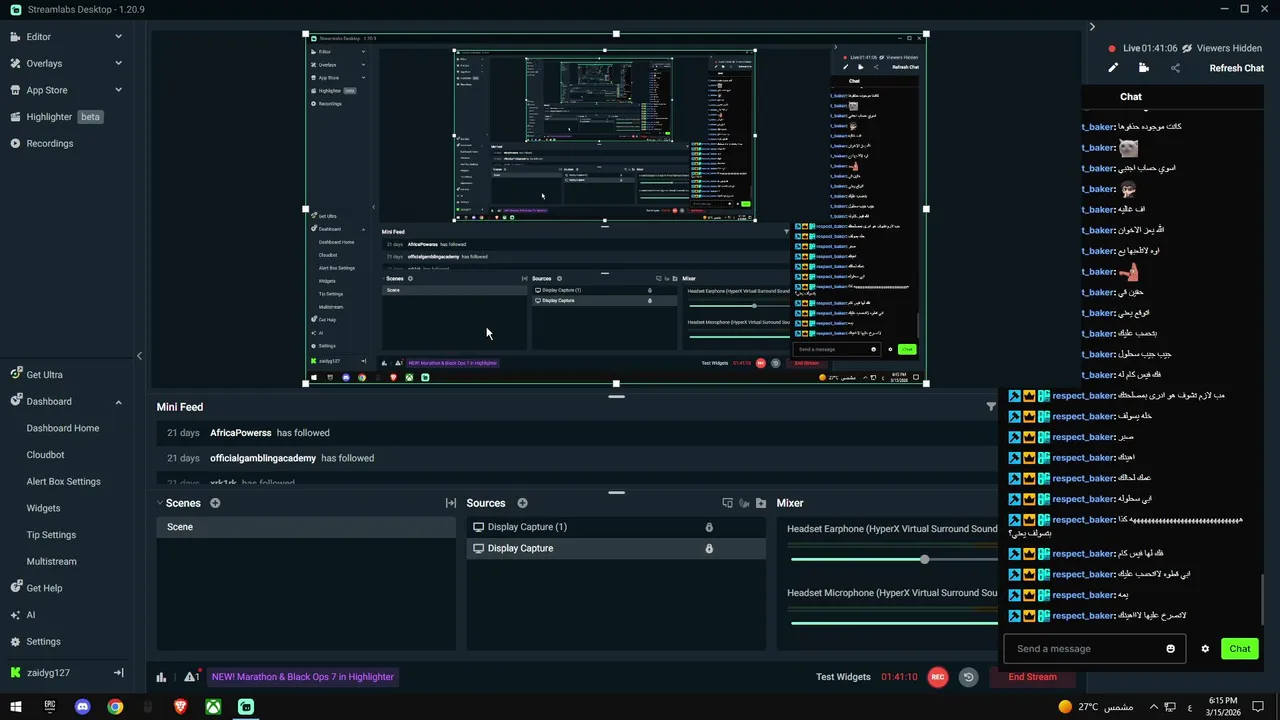Toggle the Viewers Hidden eye icon
This screenshot has width=1280, height=720.
click(x=1187, y=48)
